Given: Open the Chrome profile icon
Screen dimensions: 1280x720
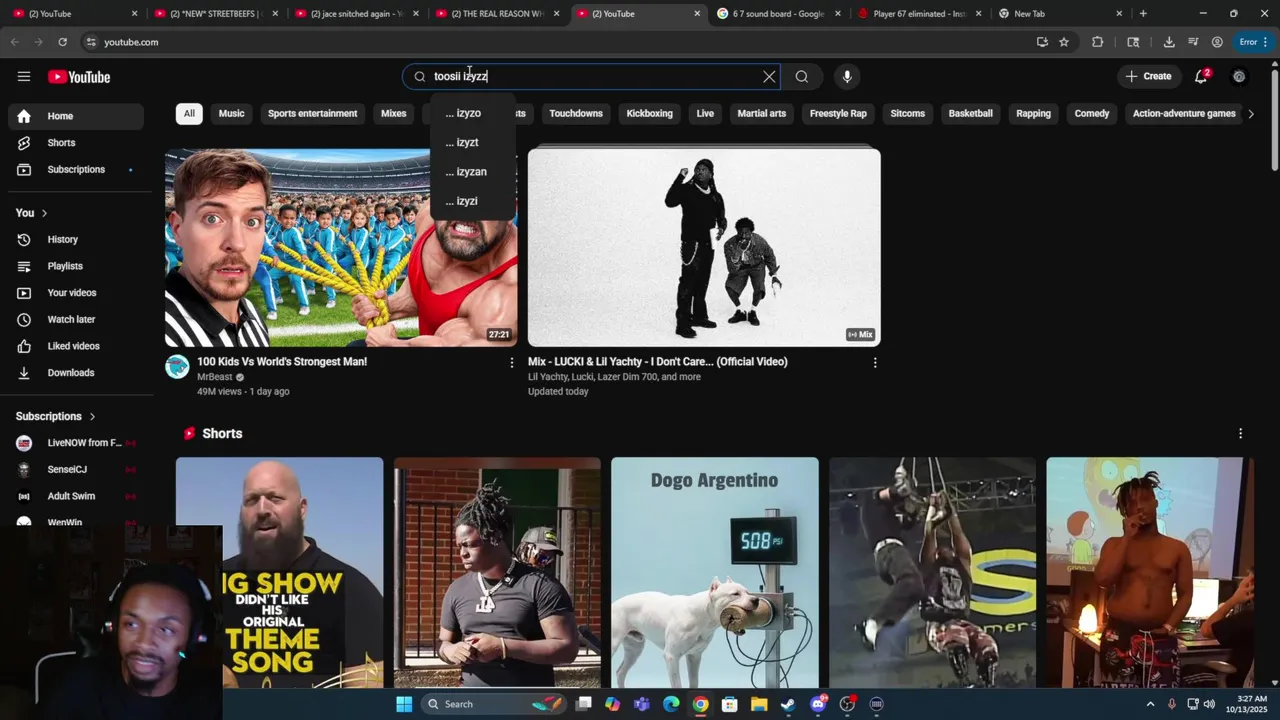Looking at the screenshot, I should tap(1217, 42).
